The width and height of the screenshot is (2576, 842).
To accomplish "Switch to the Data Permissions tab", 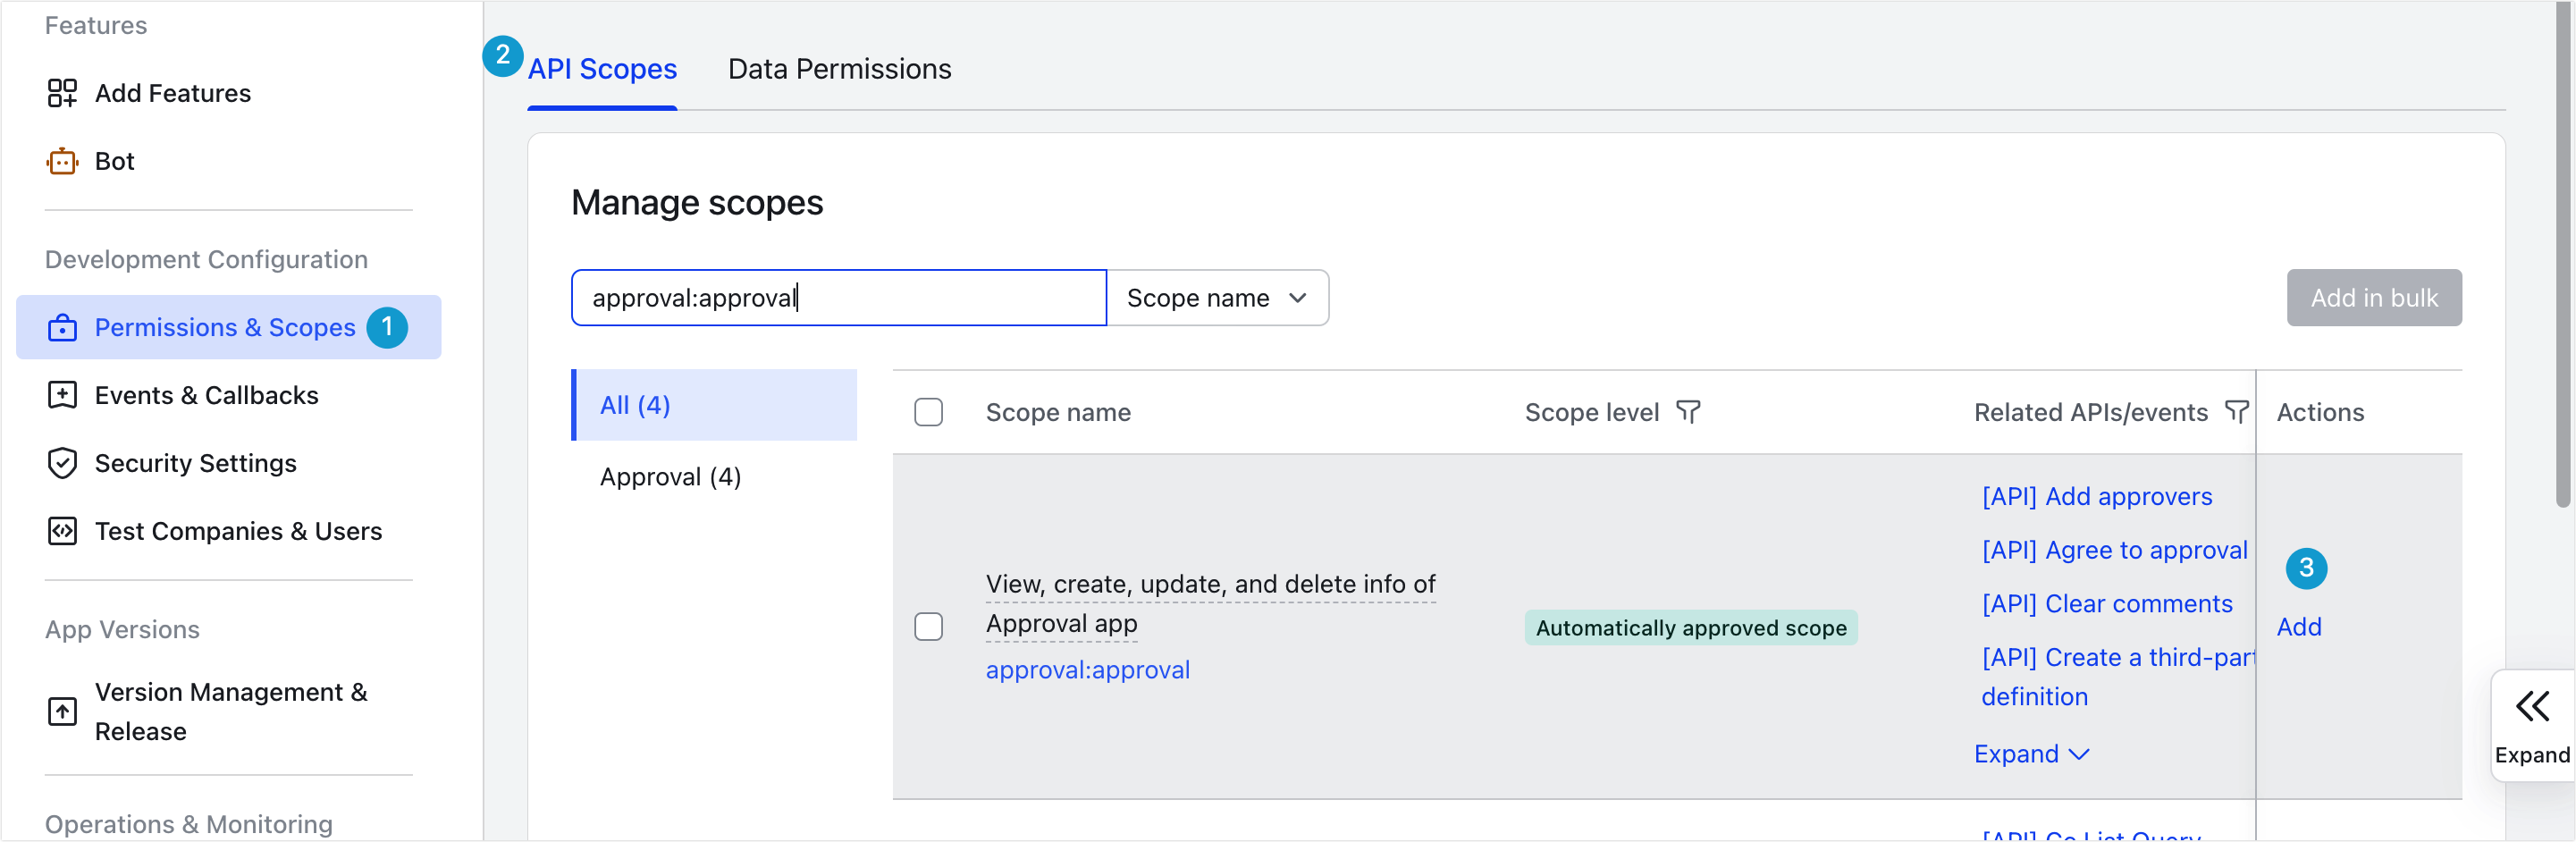I will [x=839, y=69].
